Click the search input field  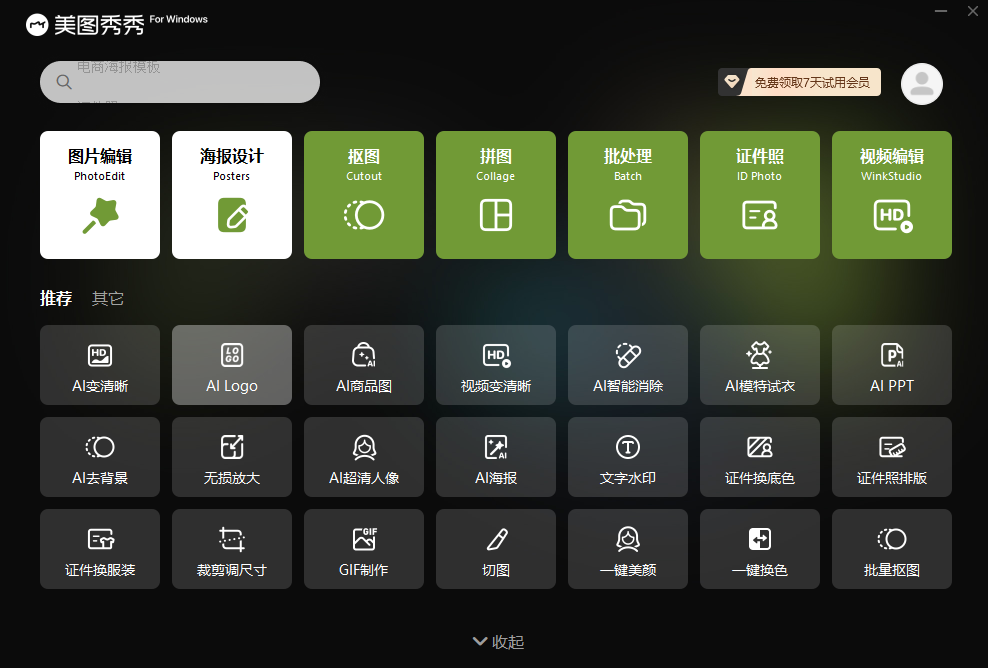coord(179,82)
